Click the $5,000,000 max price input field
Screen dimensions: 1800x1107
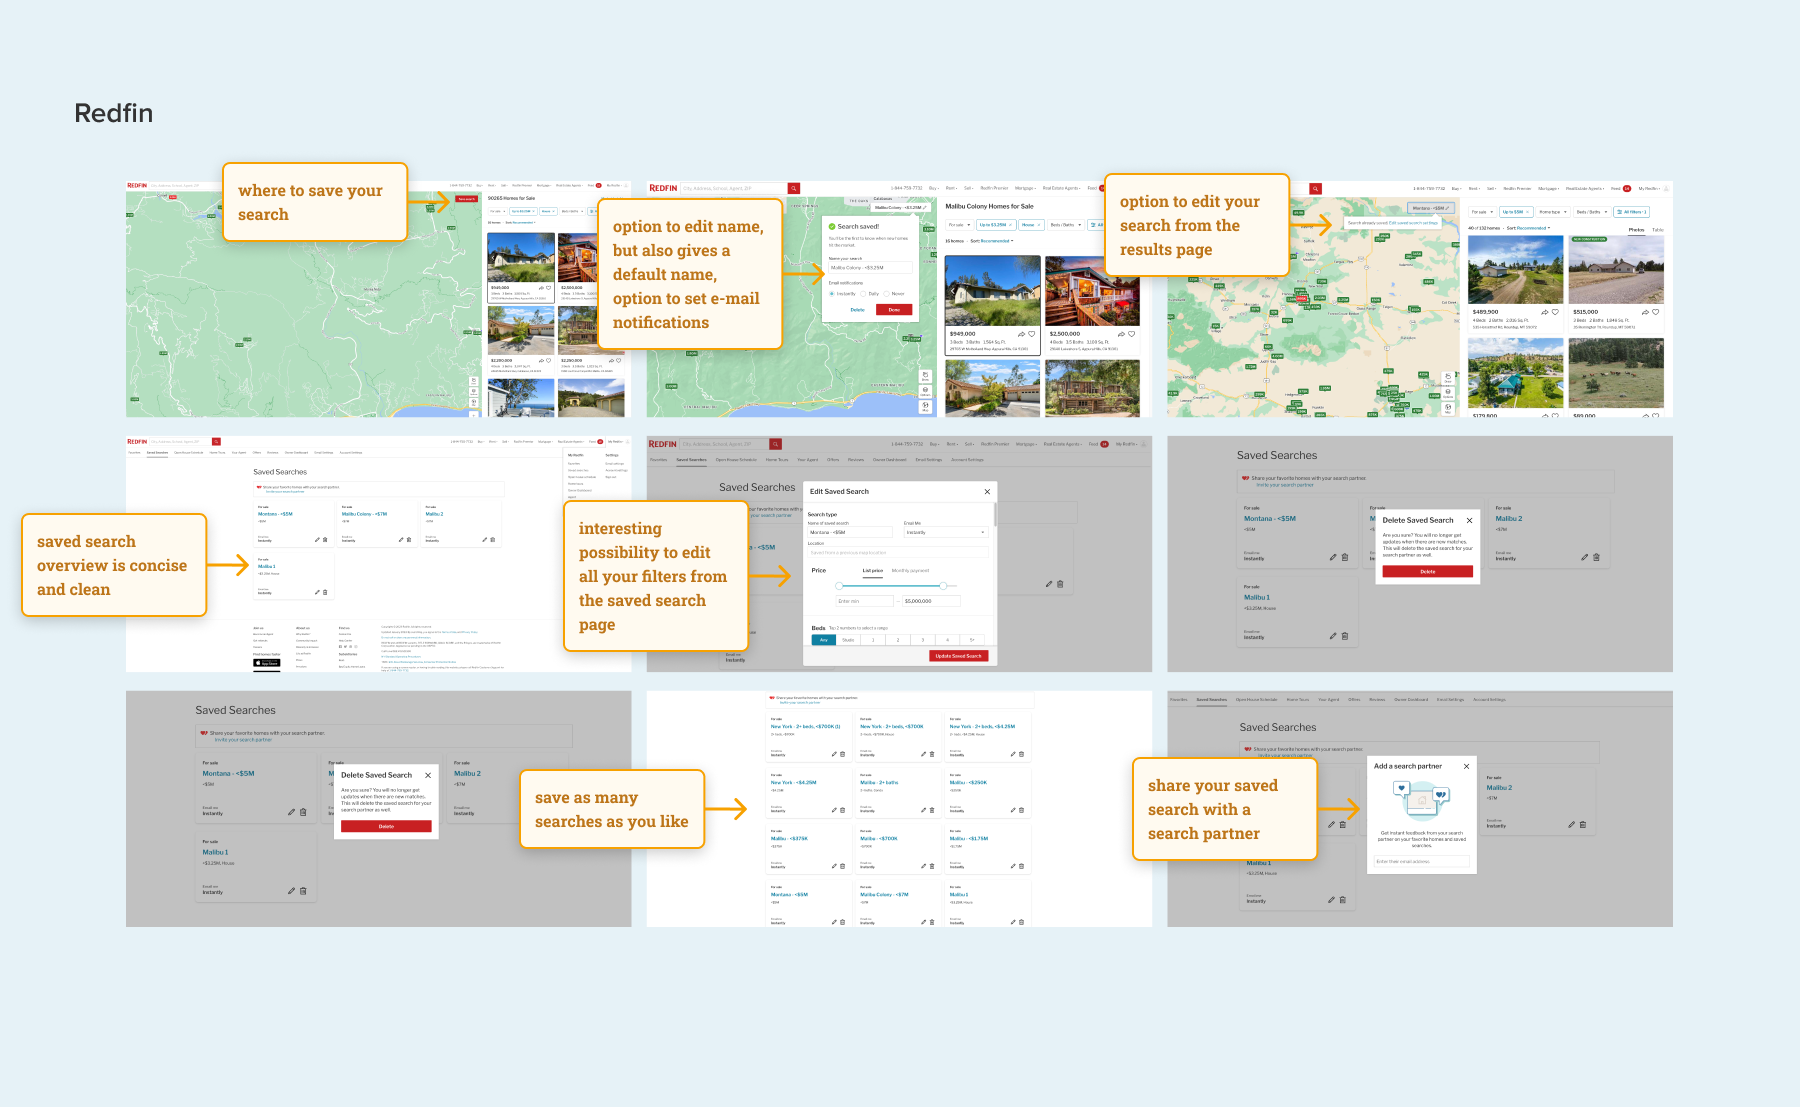click(931, 601)
